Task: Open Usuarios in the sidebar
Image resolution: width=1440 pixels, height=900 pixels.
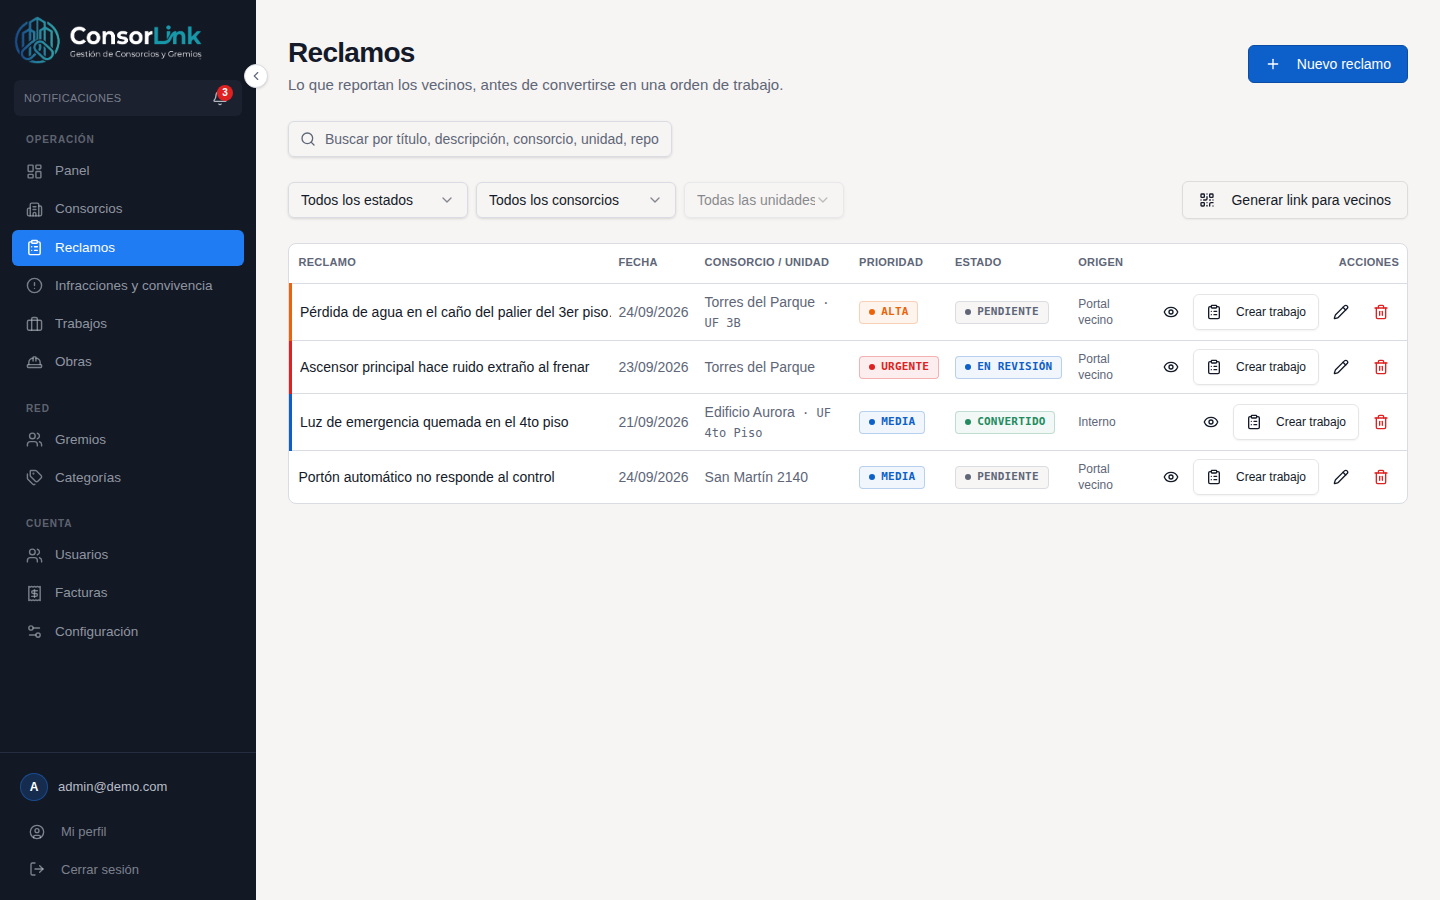Action: coord(128,555)
